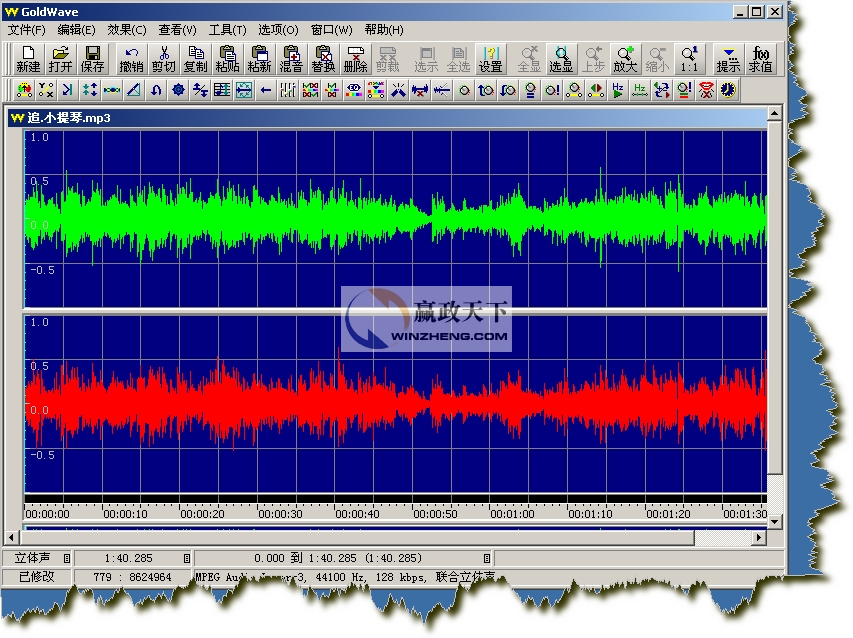
Task: Open the 文件(F) menu
Action: [27, 30]
